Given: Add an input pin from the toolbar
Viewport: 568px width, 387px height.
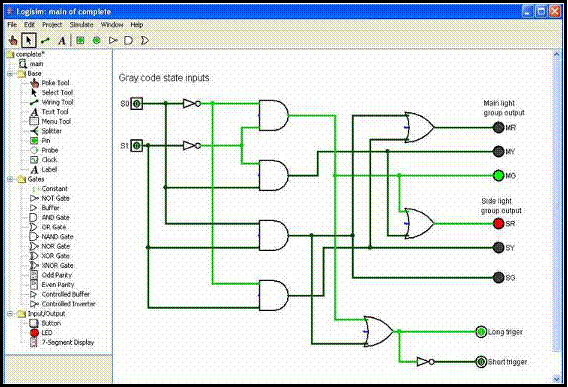Looking at the screenshot, I should 80,40.
